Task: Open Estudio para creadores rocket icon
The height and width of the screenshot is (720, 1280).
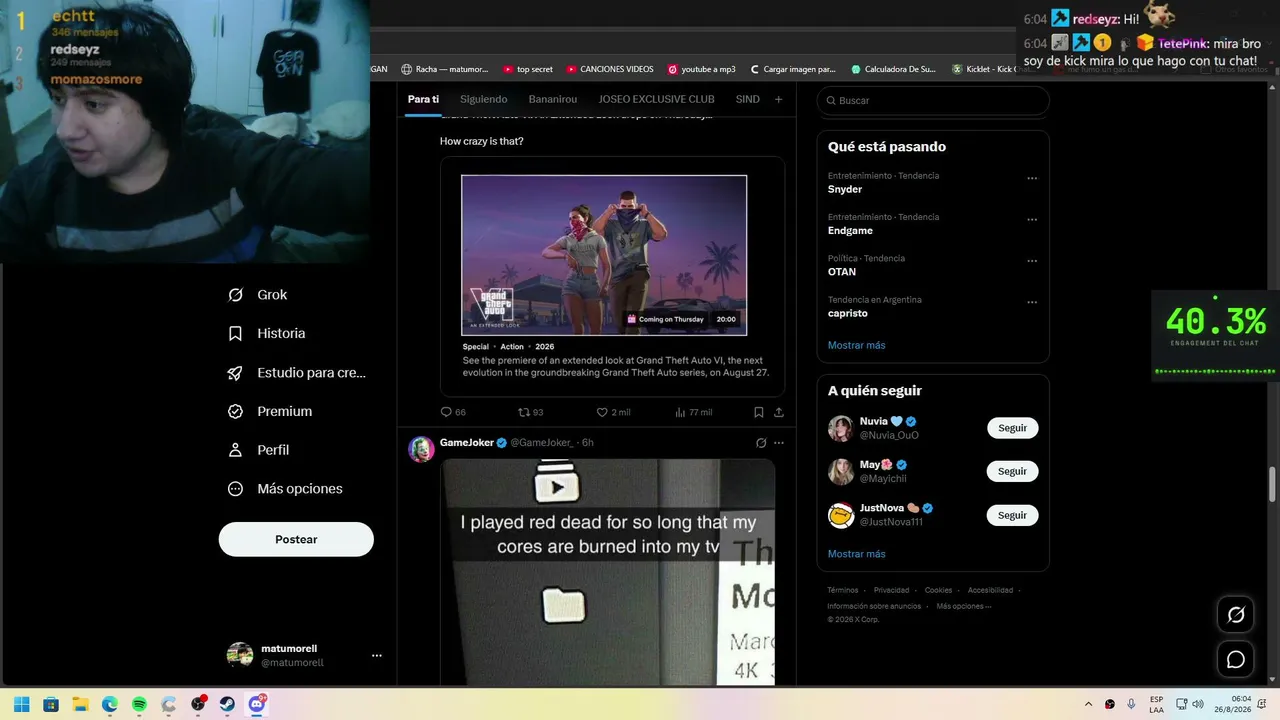Action: [x=235, y=372]
